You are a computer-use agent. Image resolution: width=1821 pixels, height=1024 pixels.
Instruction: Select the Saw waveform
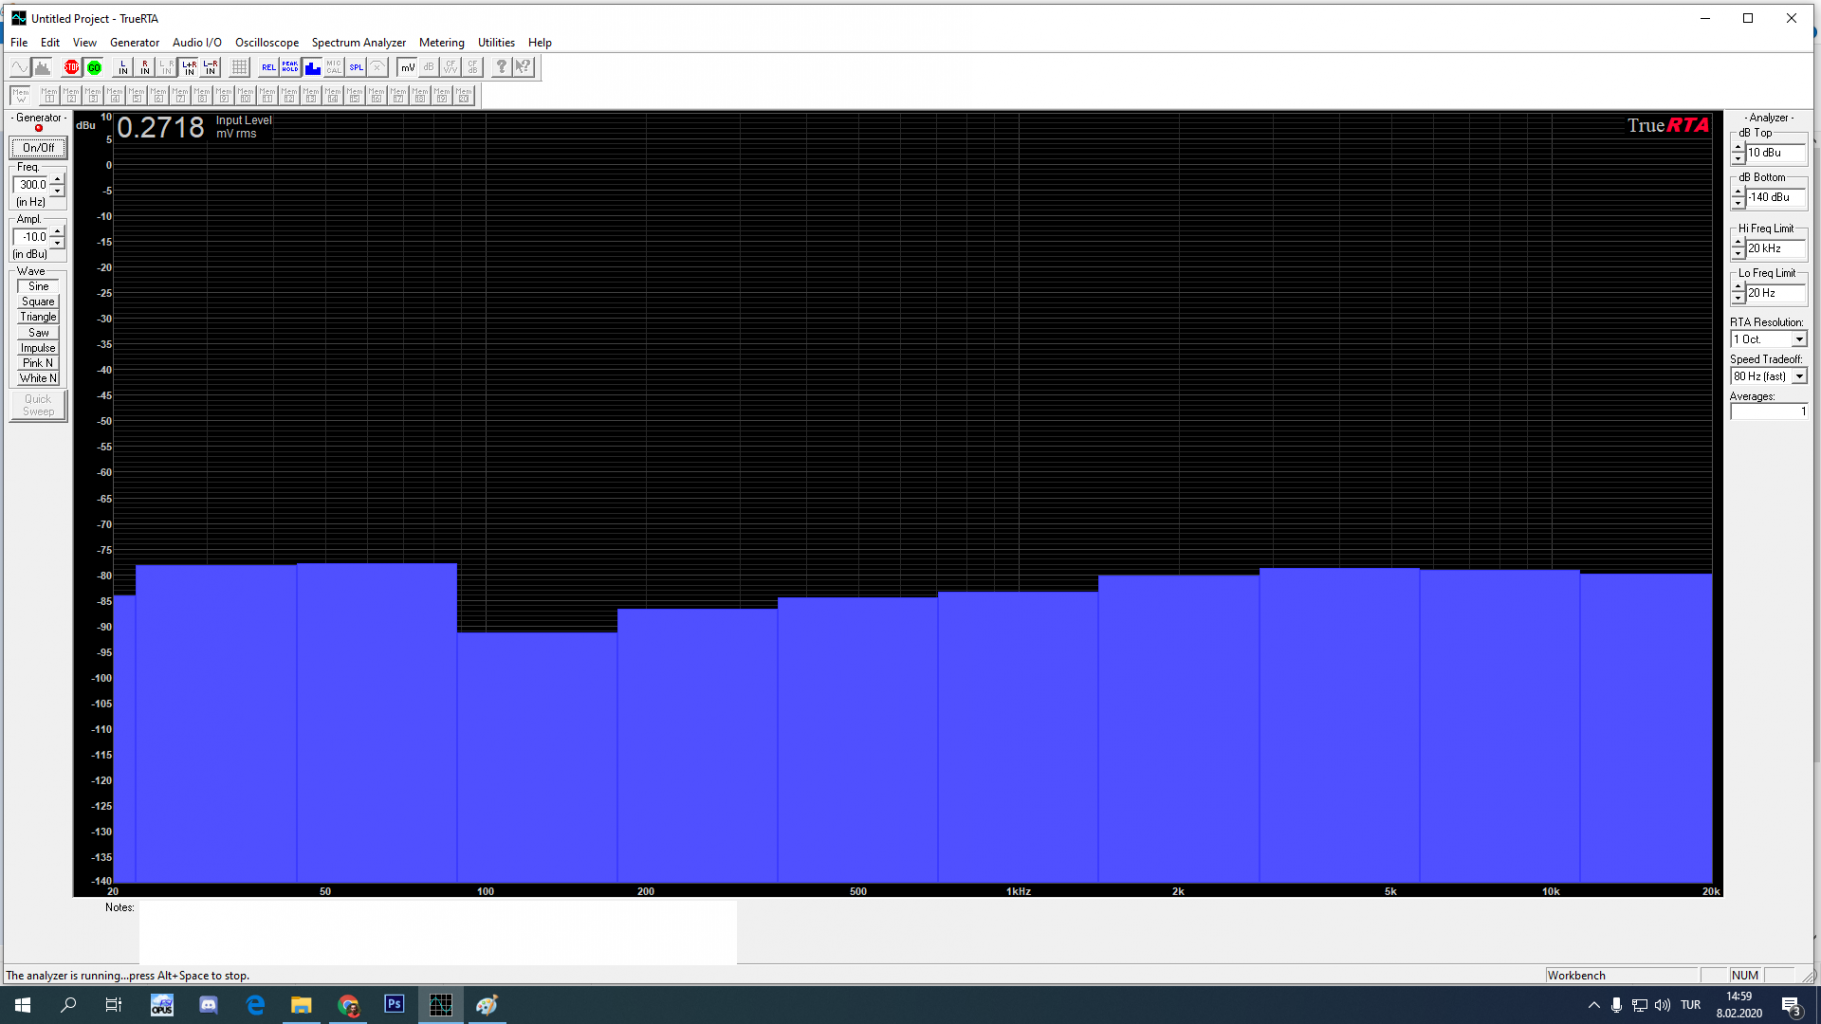click(x=38, y=332)
